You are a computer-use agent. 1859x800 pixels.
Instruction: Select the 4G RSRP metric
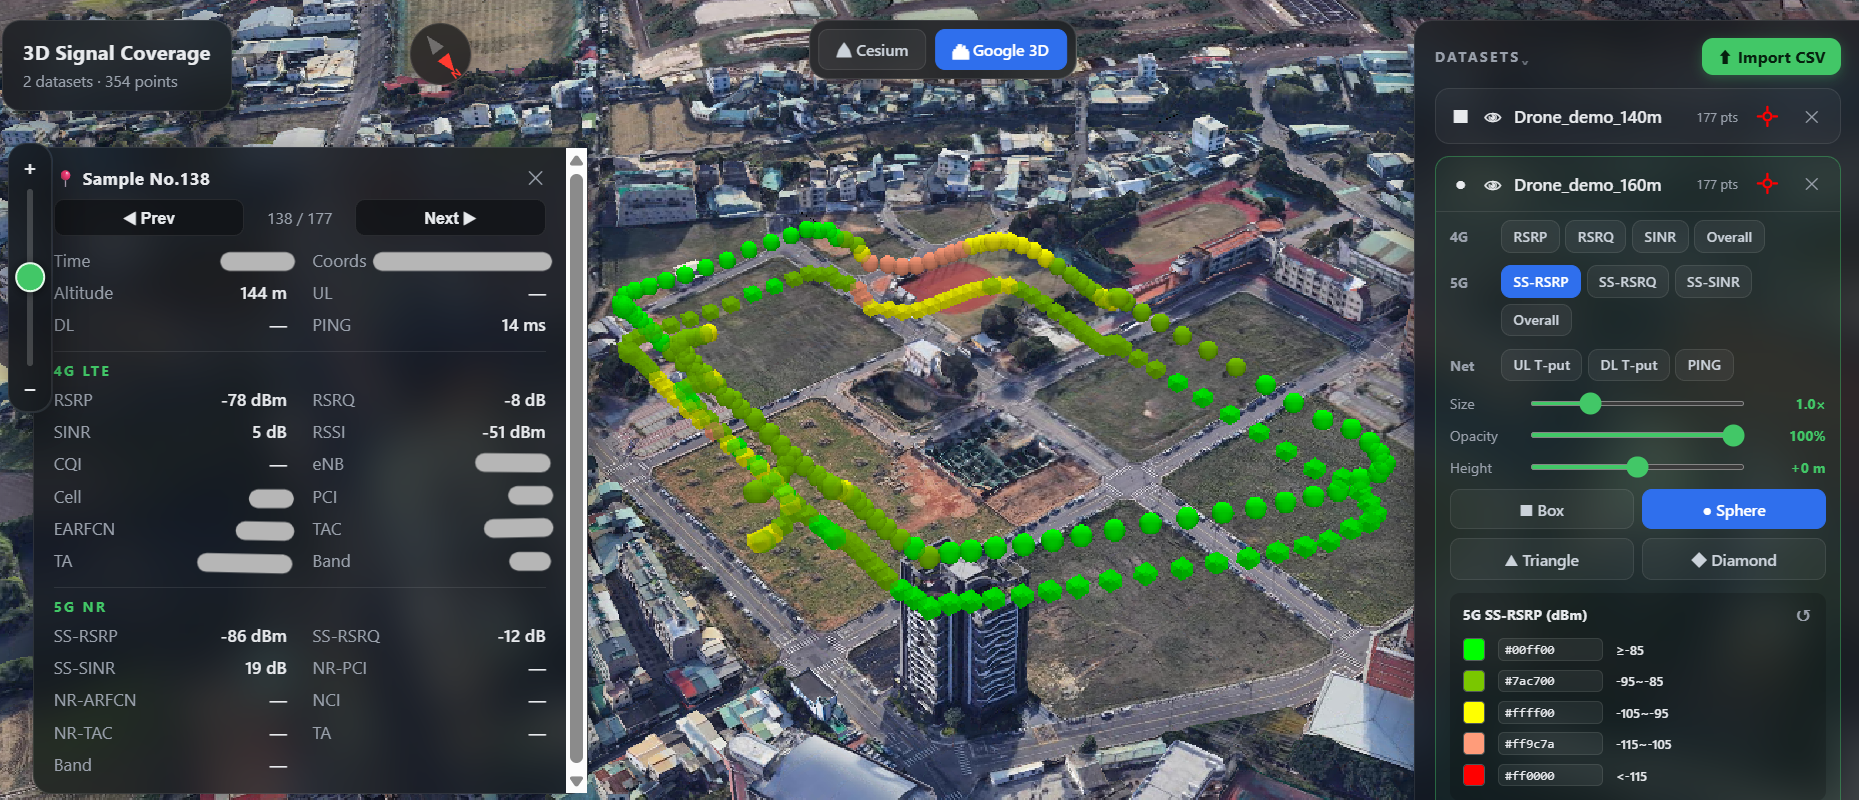click(x=1529, y=237)
